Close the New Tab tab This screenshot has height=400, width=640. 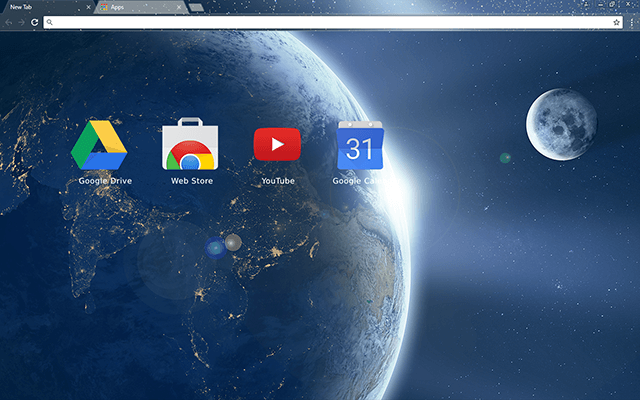point(88,7)
